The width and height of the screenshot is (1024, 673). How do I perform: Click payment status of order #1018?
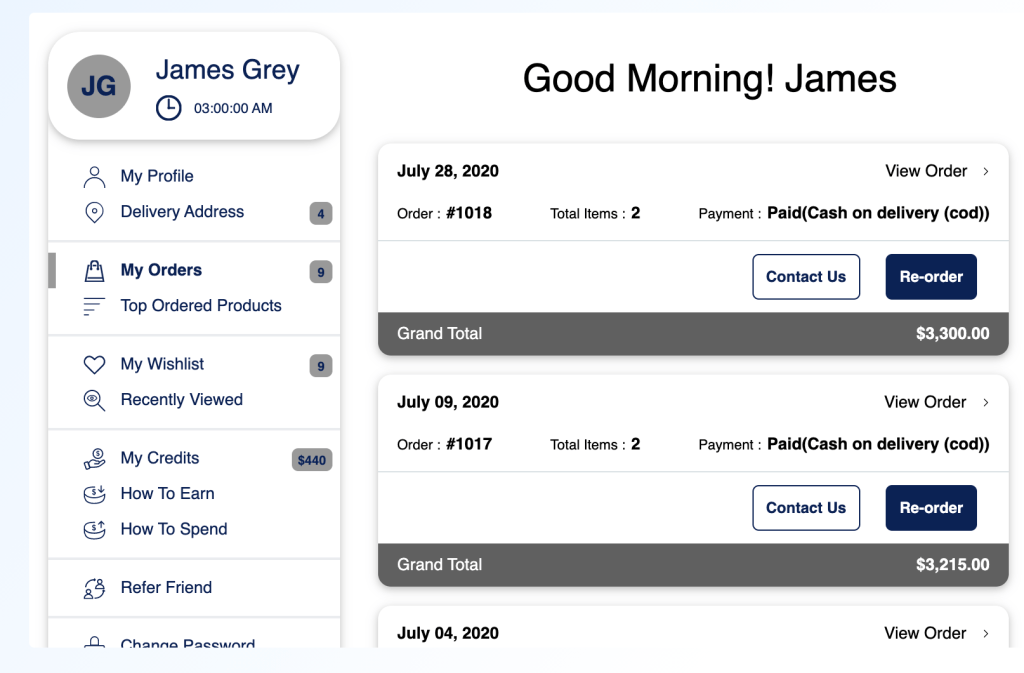(x=878, y=213)
